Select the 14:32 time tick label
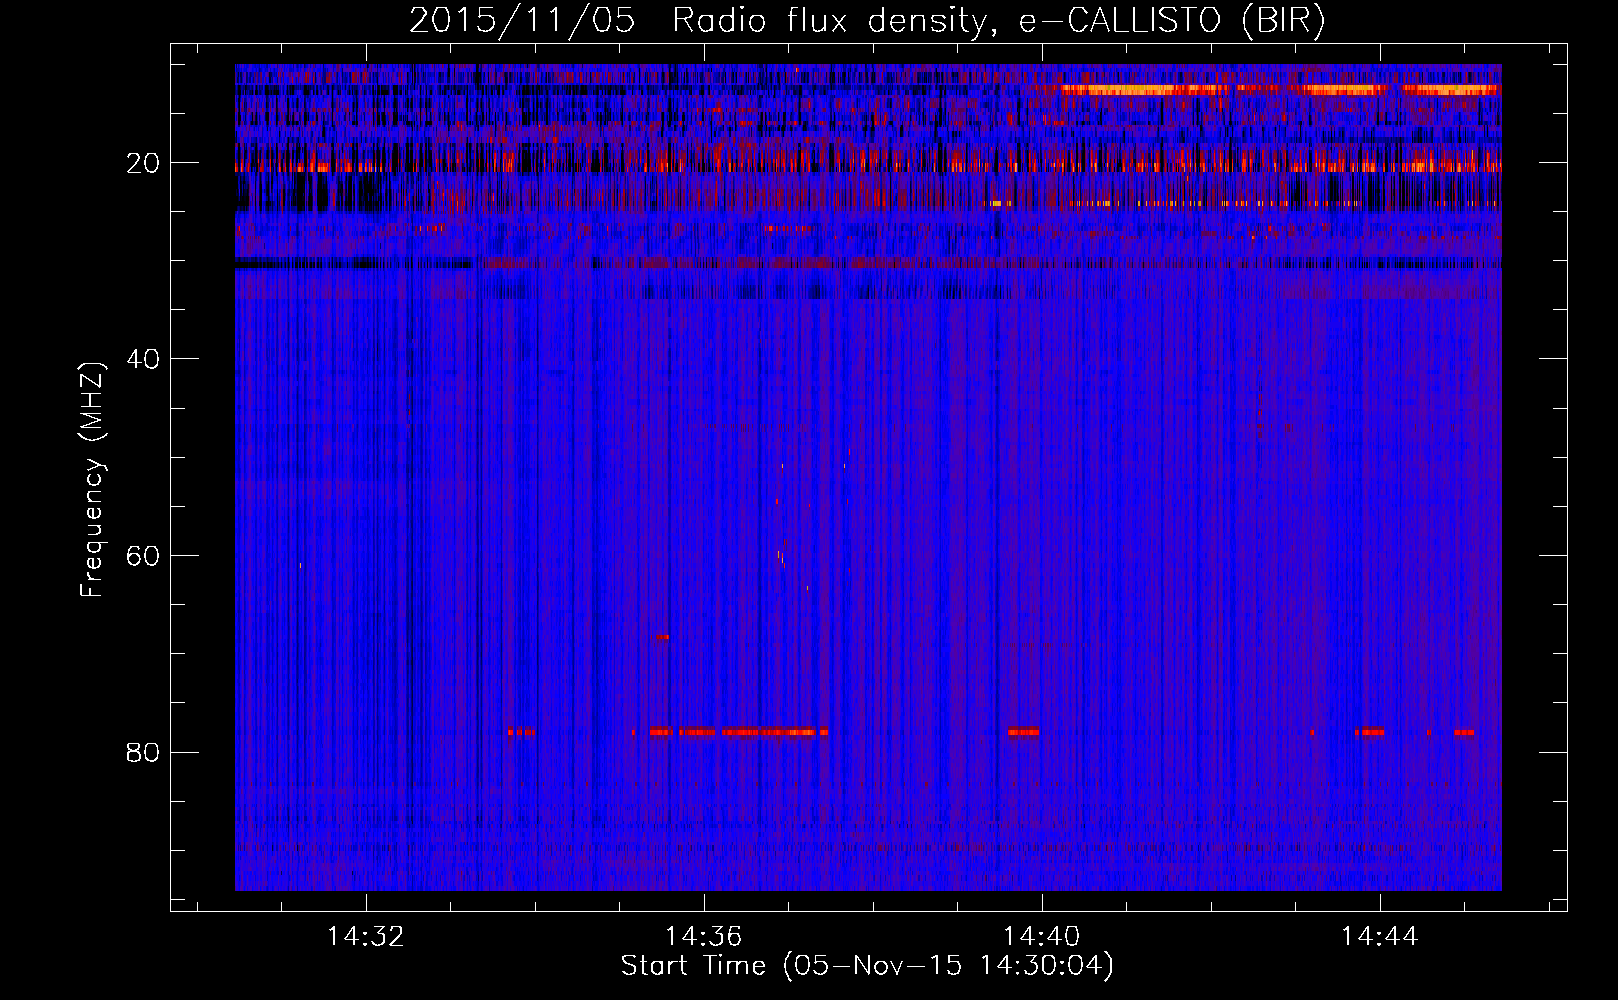 pos(366,937)
